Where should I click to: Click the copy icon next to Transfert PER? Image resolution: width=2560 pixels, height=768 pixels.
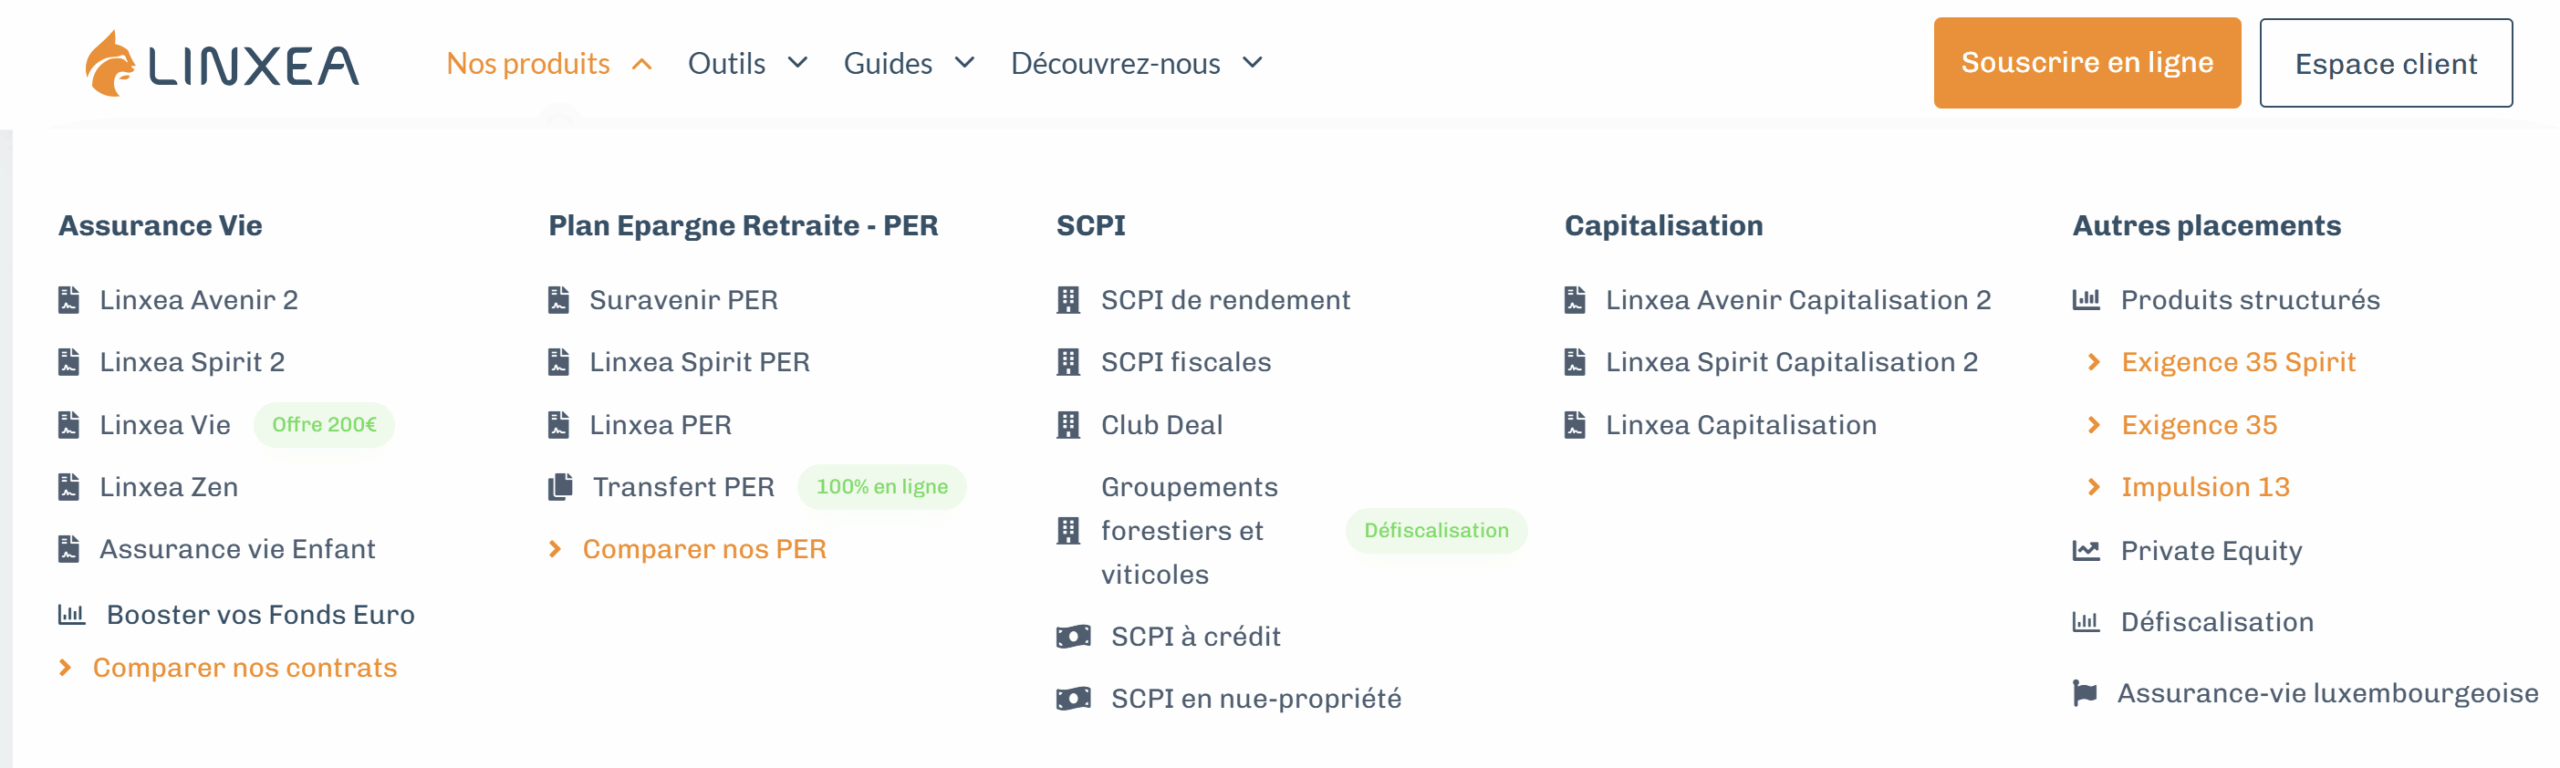557,486
